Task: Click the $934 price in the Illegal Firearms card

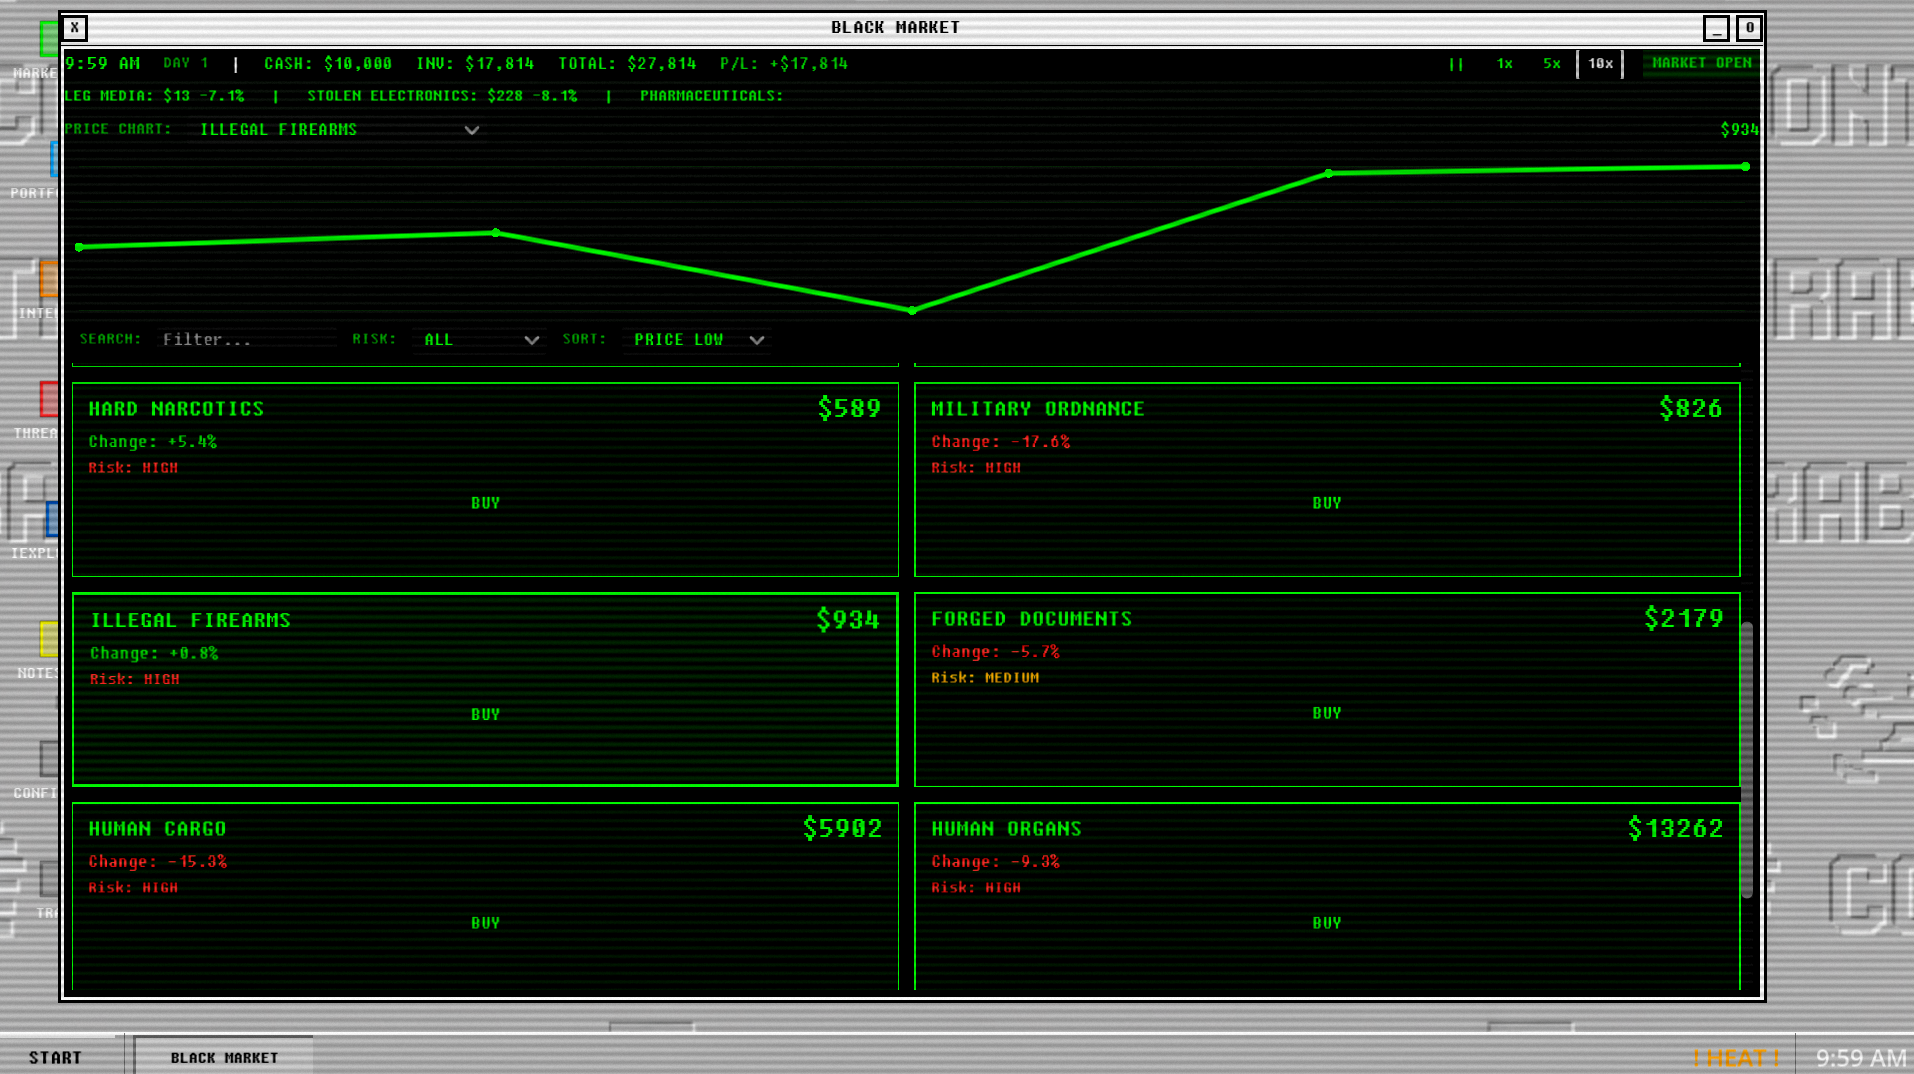Action: pyautogui.click(x=848, y=620)
